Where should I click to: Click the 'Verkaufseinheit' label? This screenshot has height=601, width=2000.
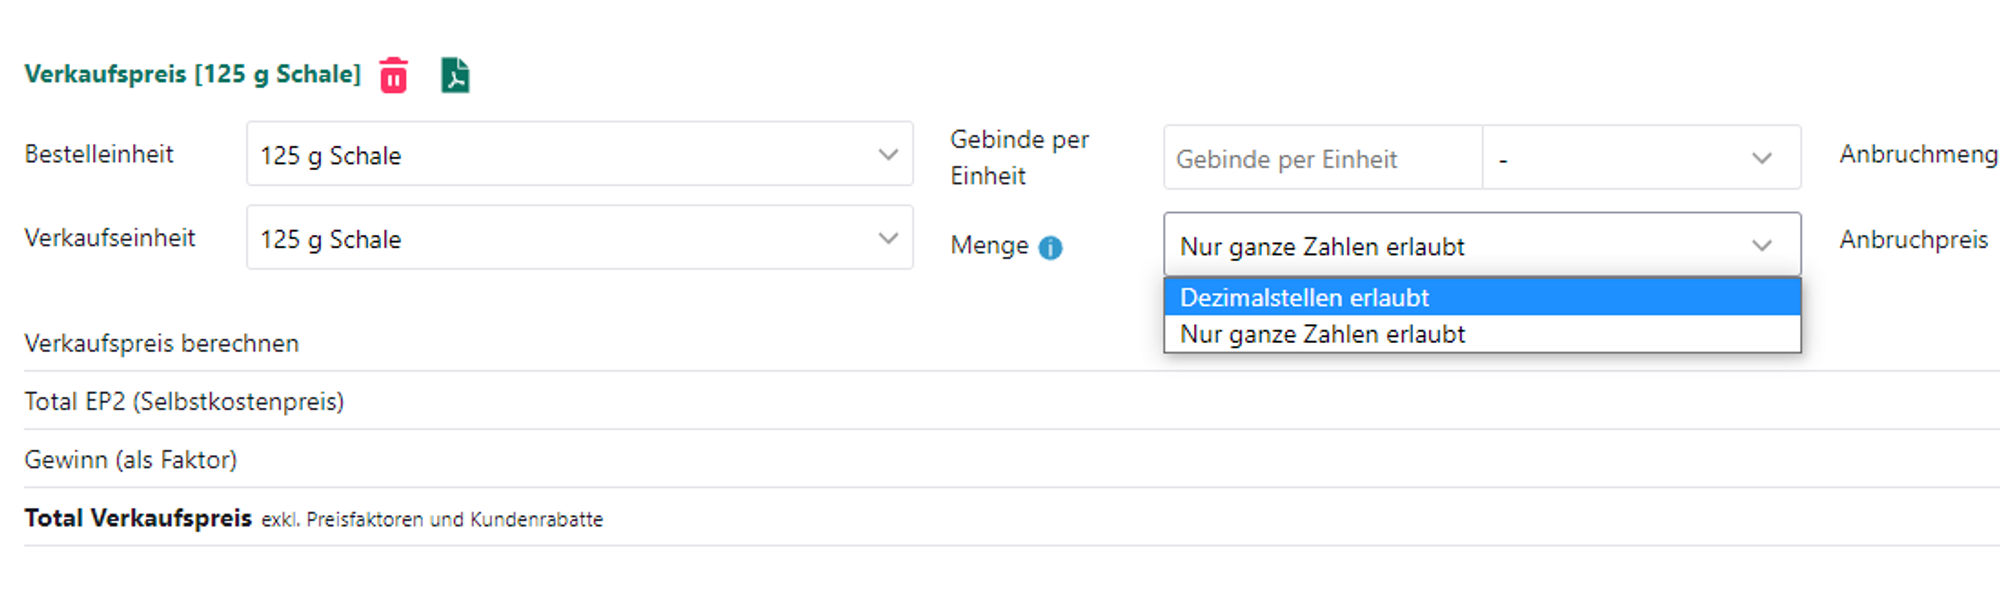[110, 238]
